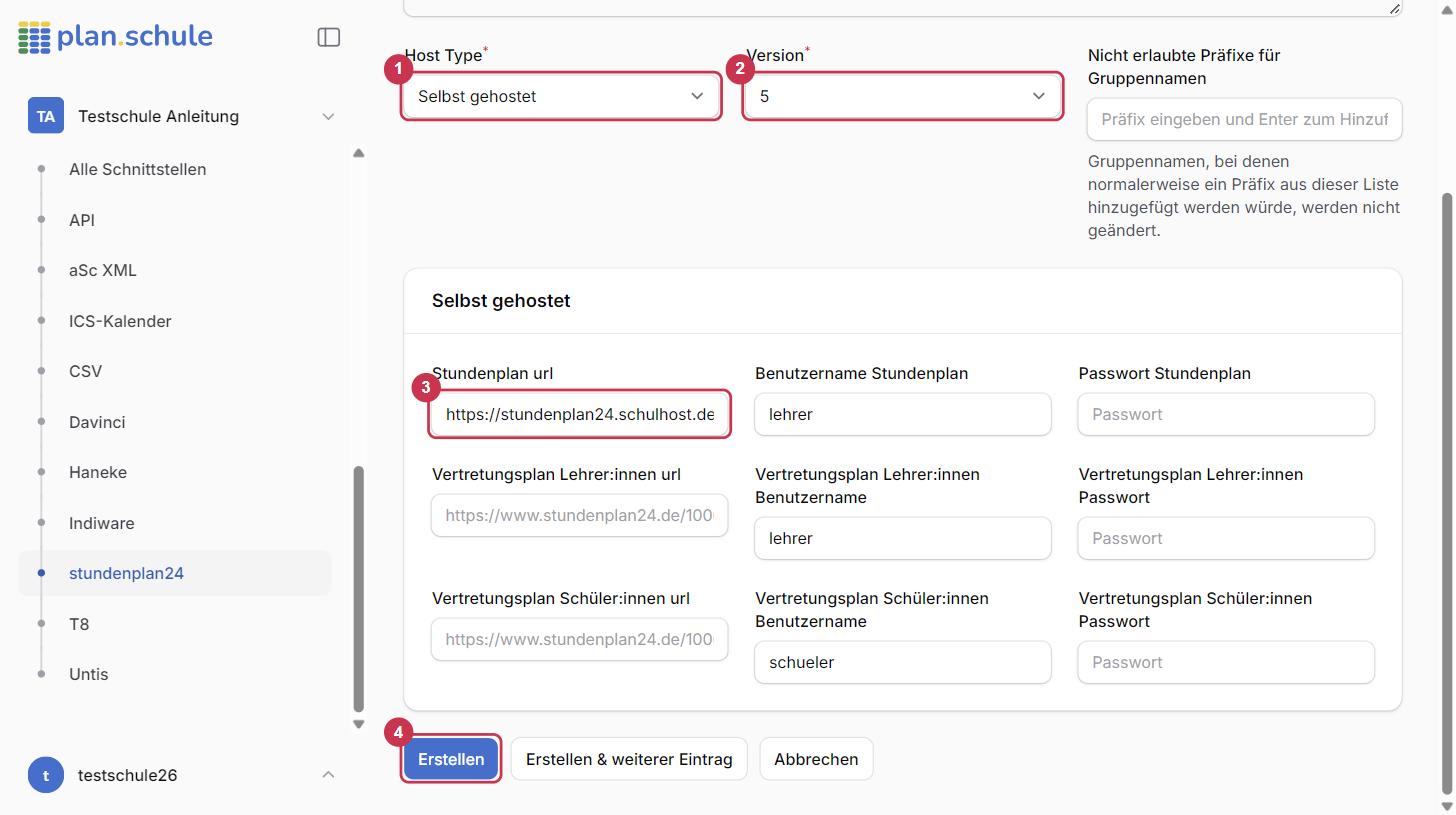Open Untis interface page
1456x815 pixels.
[89, 674]
